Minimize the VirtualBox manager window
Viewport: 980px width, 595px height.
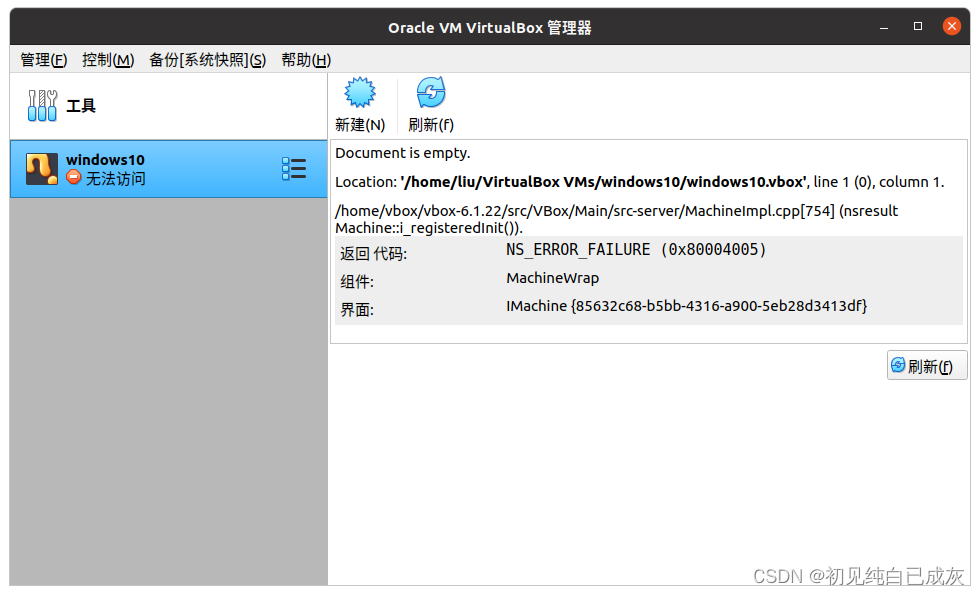click(884, 28)
